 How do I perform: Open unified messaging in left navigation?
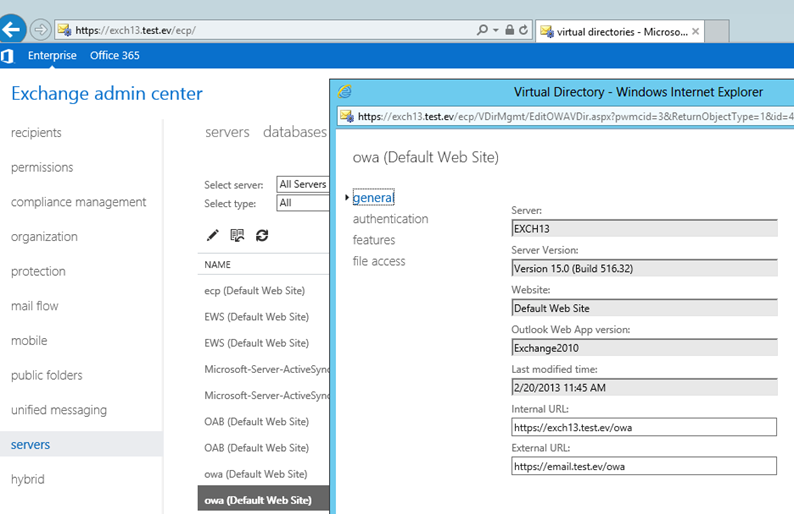coord(59,410)
